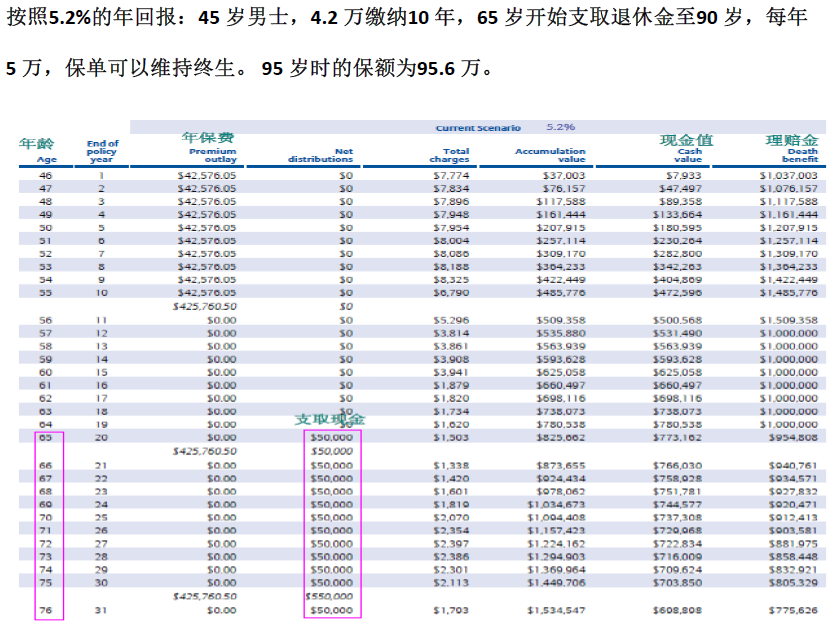Select death benefit $954,808
Screen dimensions: 835x630
click(793, 438)
